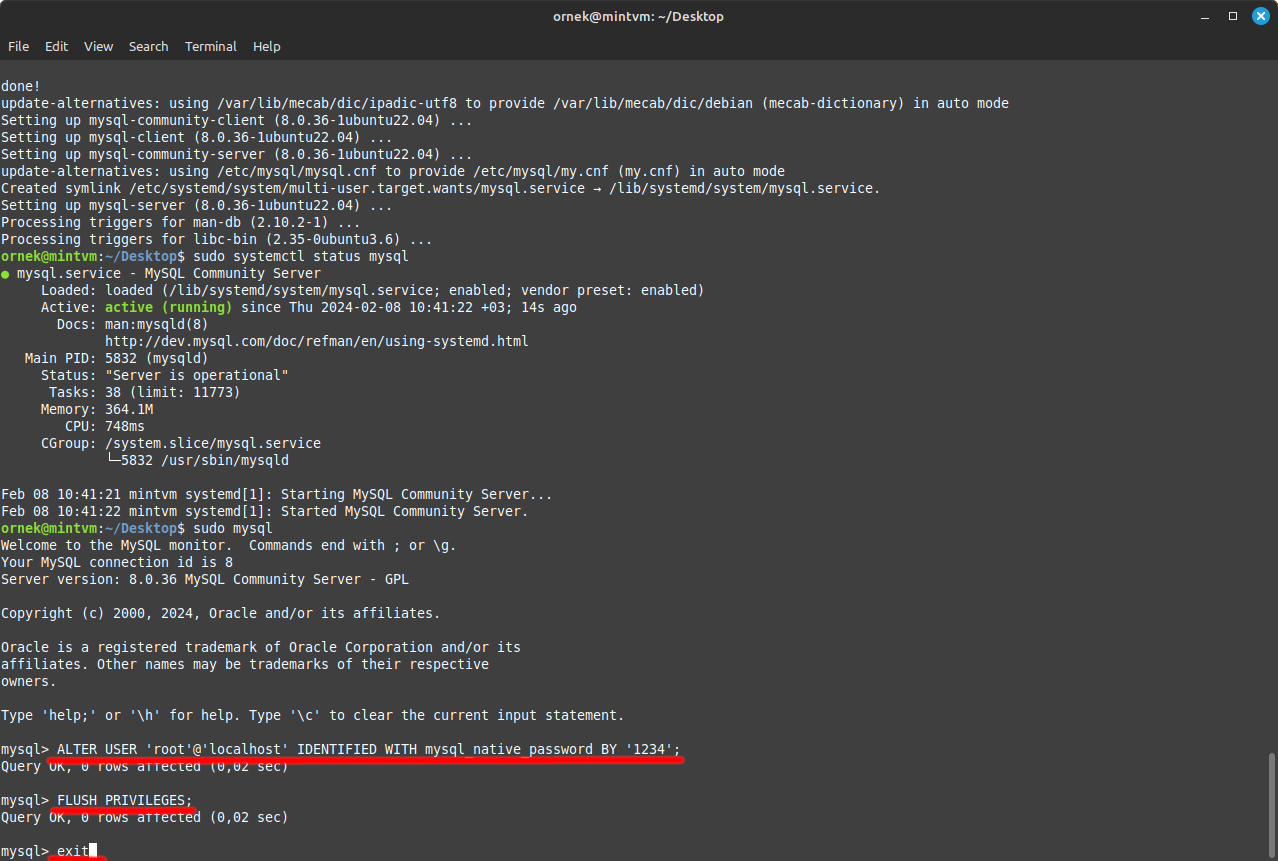Minimize the terminal window
Screen dimensions: 1278x861
tap(1206, 16)
